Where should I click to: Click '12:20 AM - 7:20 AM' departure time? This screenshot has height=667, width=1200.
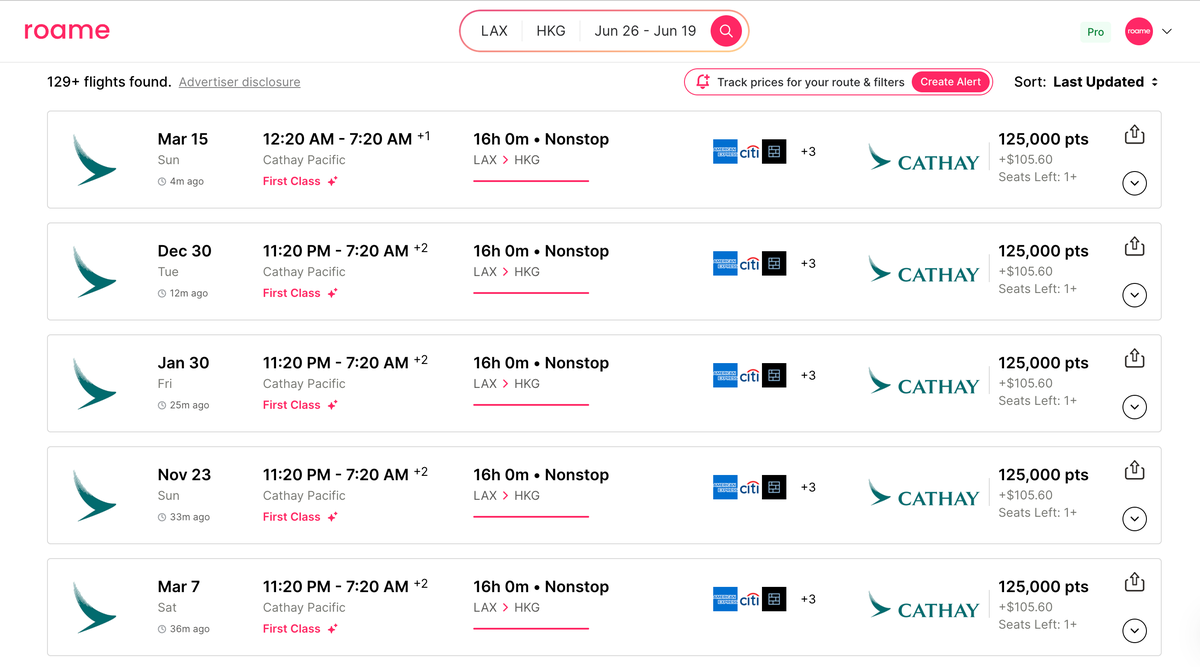(338, 139)
